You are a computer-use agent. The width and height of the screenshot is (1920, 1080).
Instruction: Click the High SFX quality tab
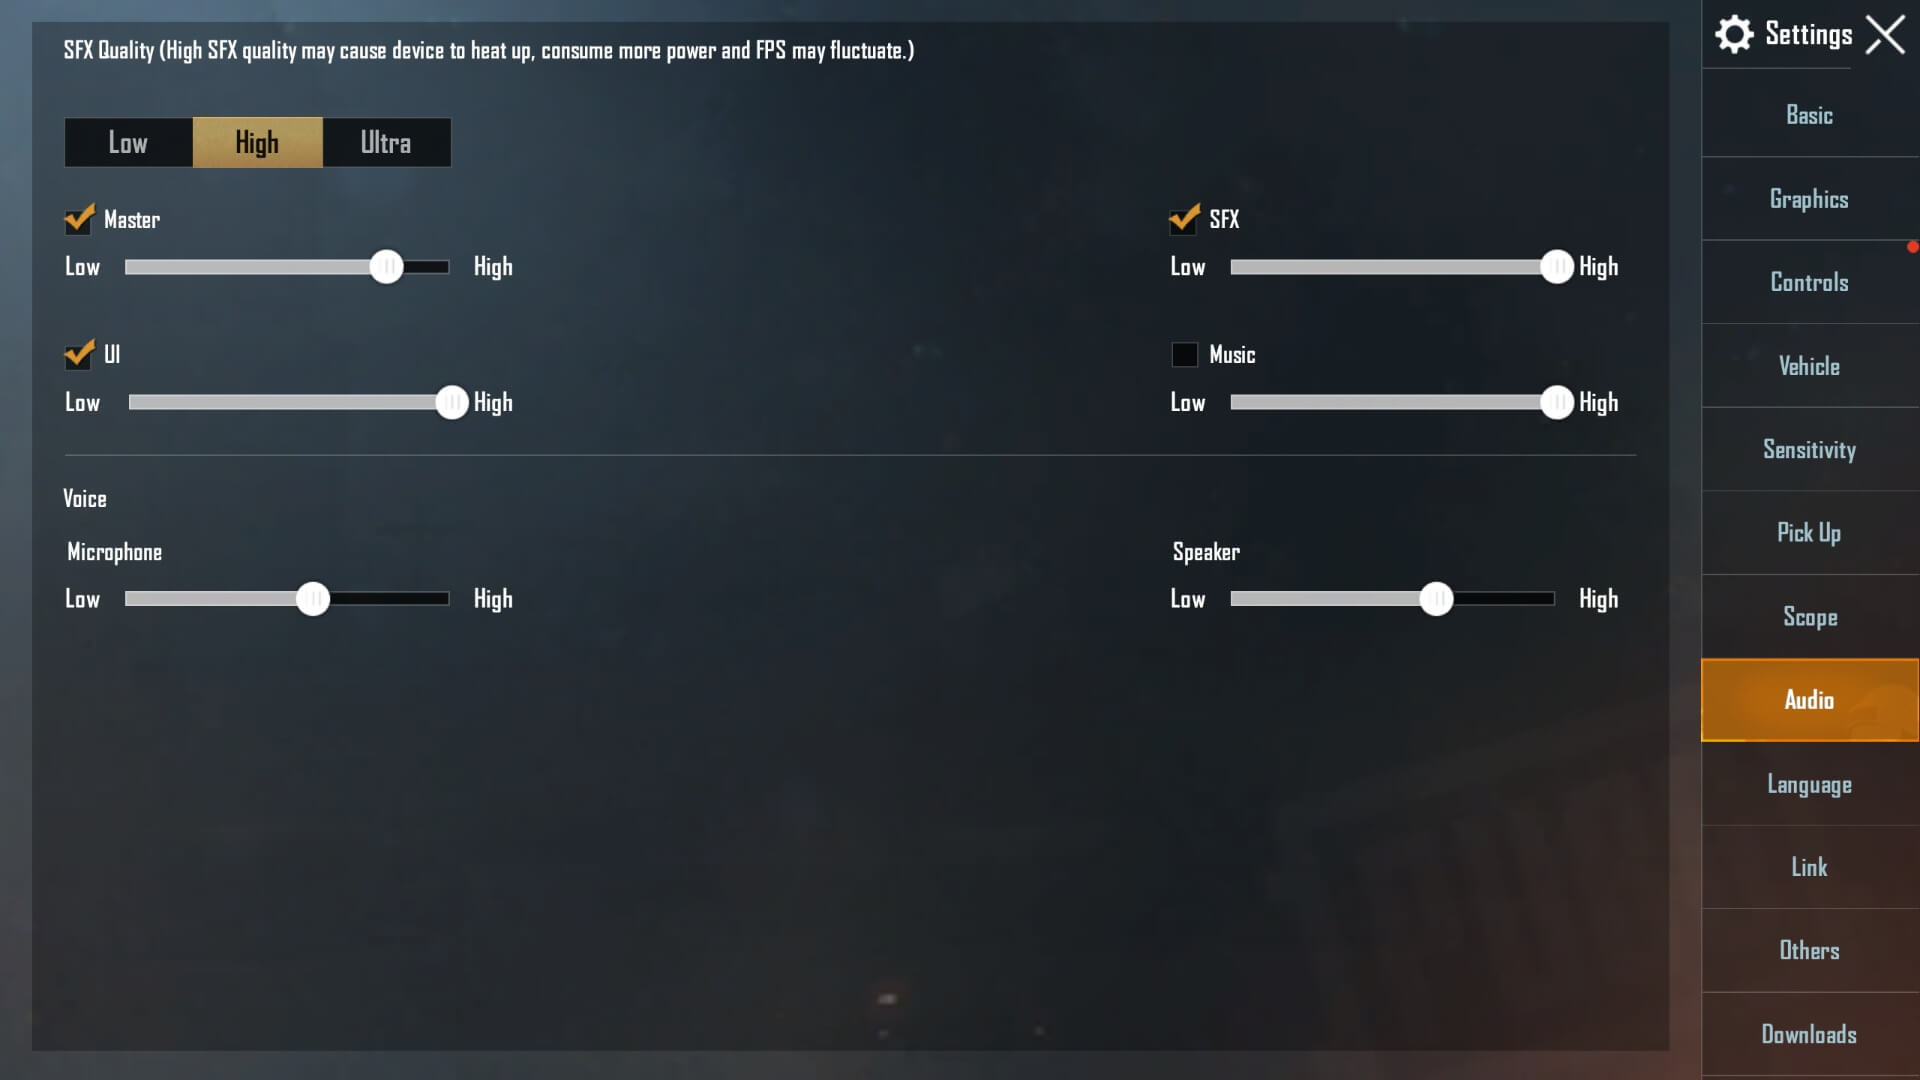[257, 142]
